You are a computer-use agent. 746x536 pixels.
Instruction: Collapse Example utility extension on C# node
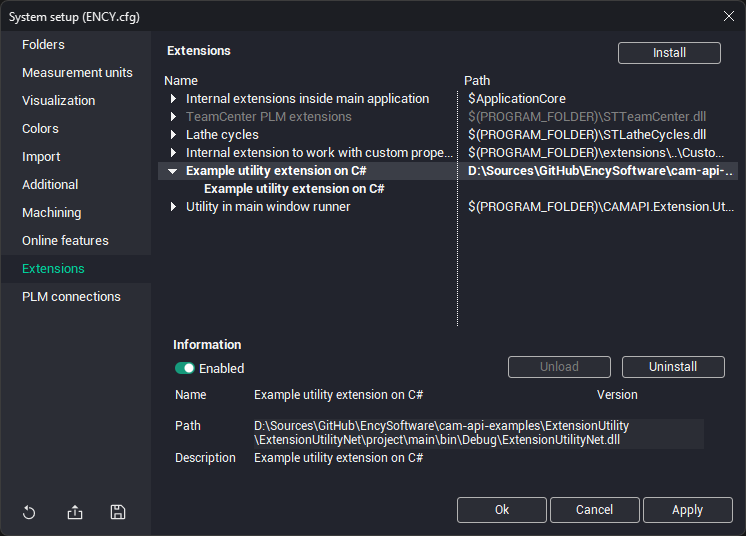tap(173, 171)
